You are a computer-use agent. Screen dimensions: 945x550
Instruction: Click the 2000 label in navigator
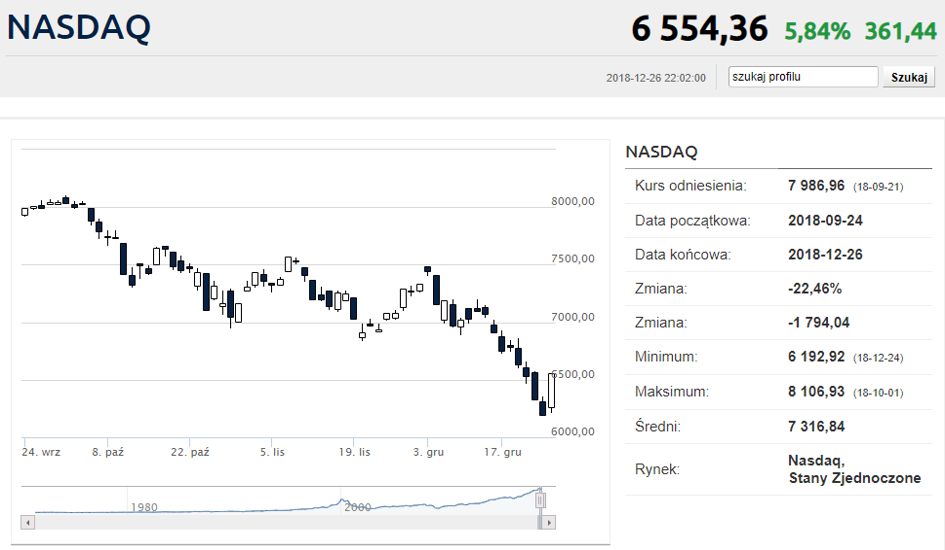[357, 507]
